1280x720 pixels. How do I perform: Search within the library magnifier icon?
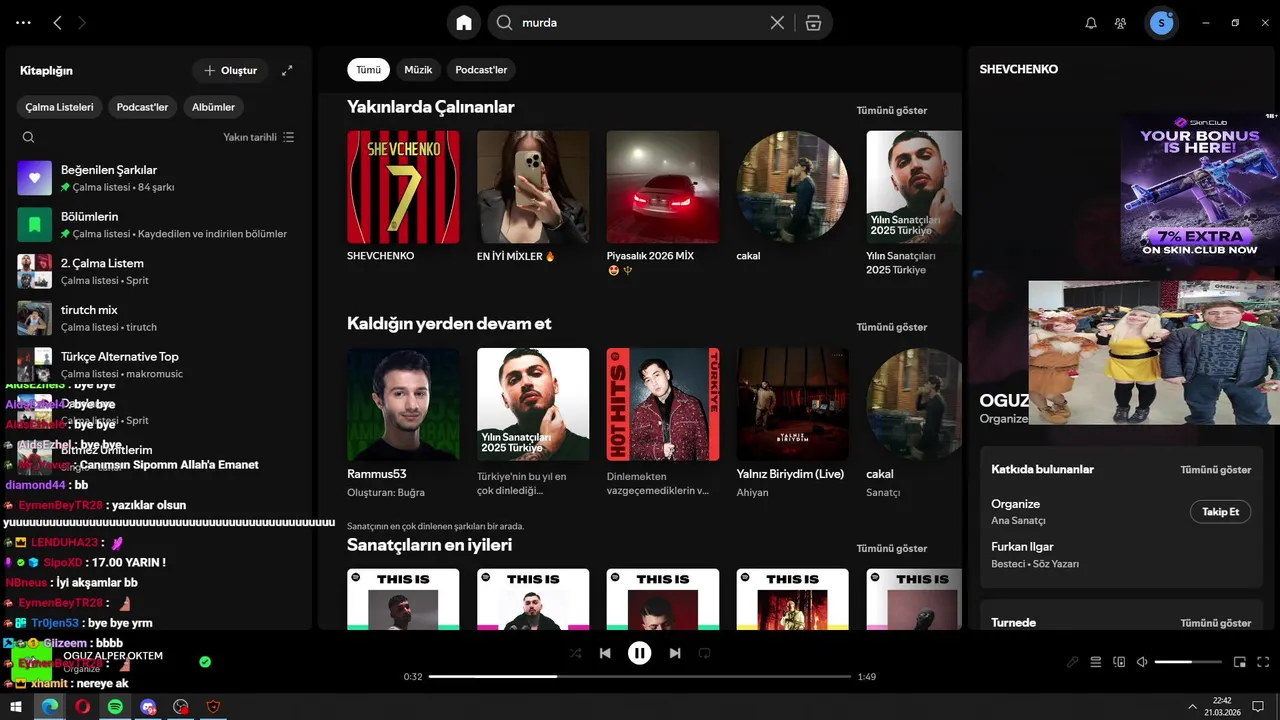click(28, 137)
